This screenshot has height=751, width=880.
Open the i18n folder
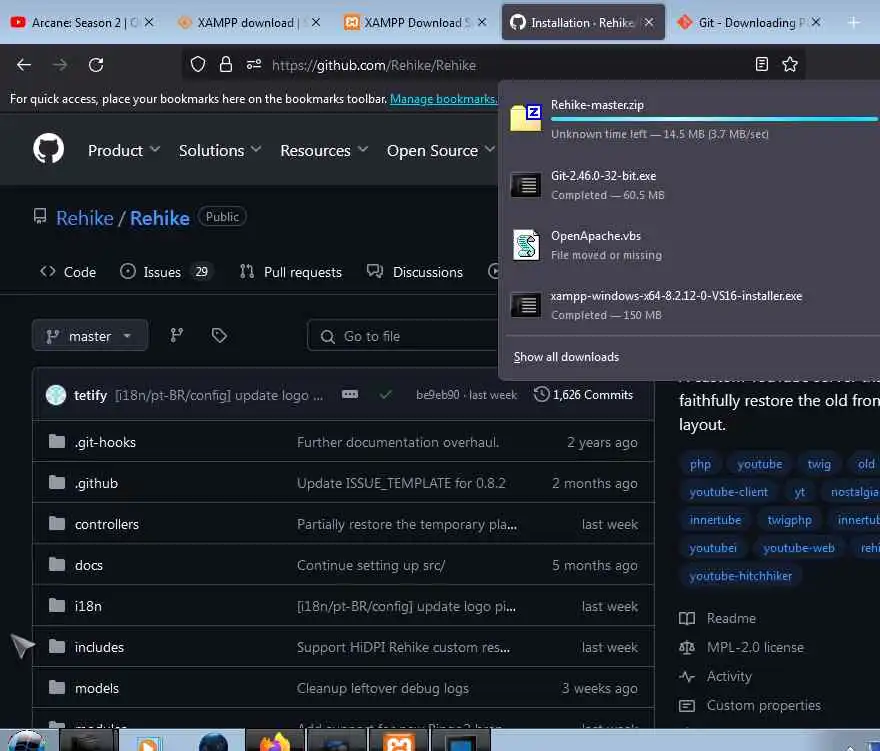[x=88, y=606]
